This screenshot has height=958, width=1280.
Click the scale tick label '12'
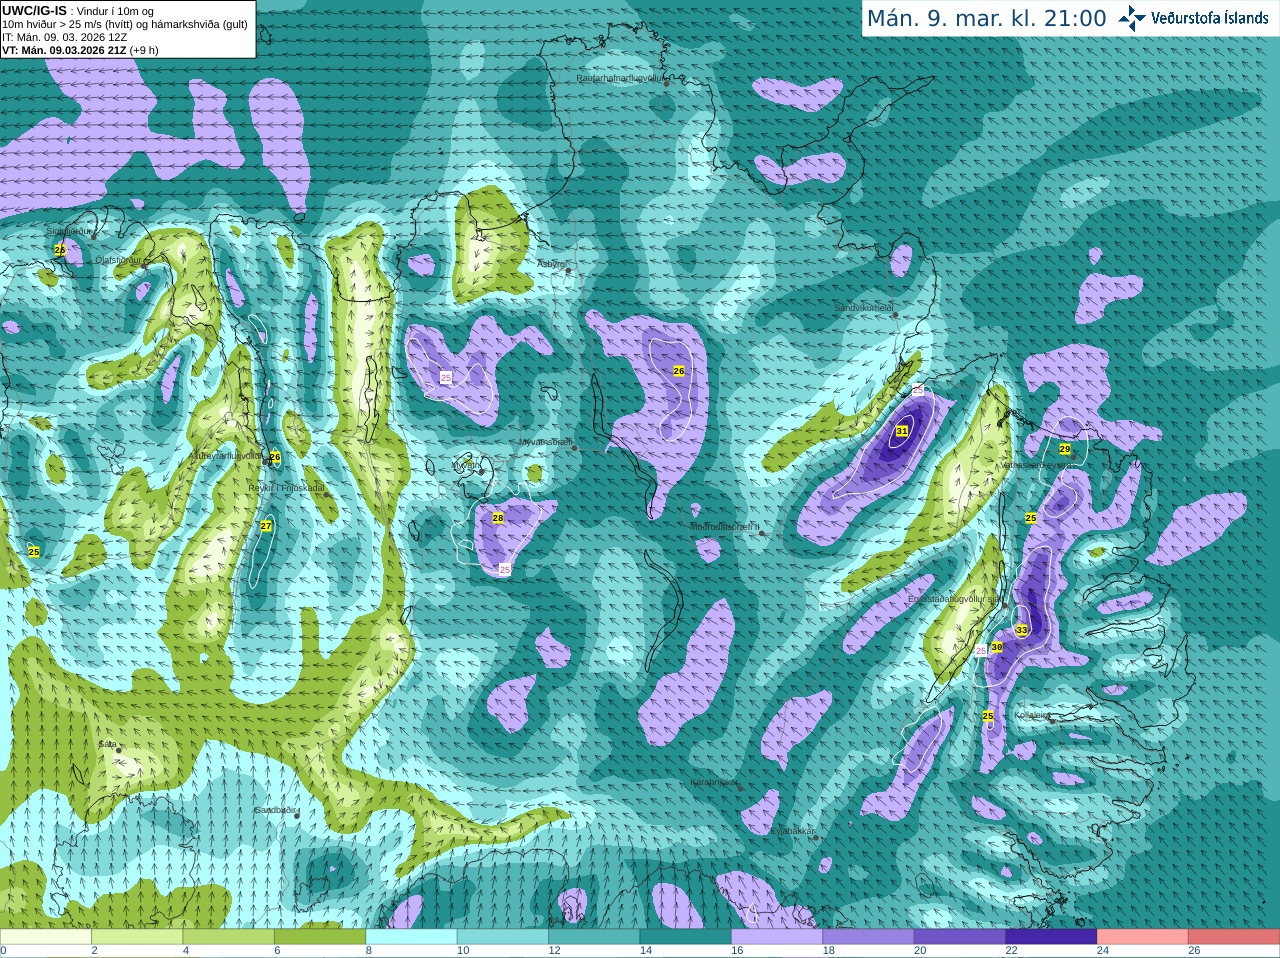(554, 951)
